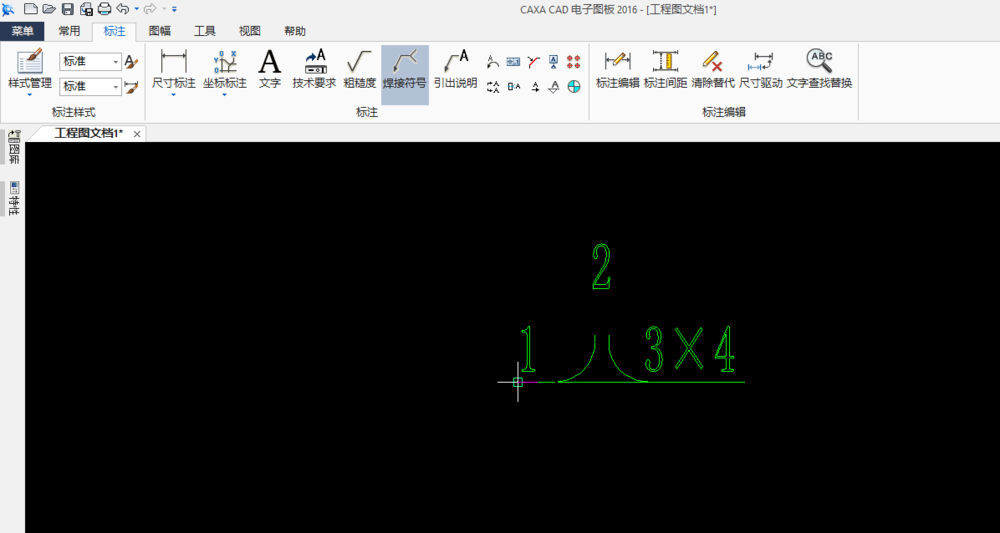Select the 尺寸标注 dimension tool
Image resolution: width=1000 pixels, height=533 pixels.
point(173,68)
